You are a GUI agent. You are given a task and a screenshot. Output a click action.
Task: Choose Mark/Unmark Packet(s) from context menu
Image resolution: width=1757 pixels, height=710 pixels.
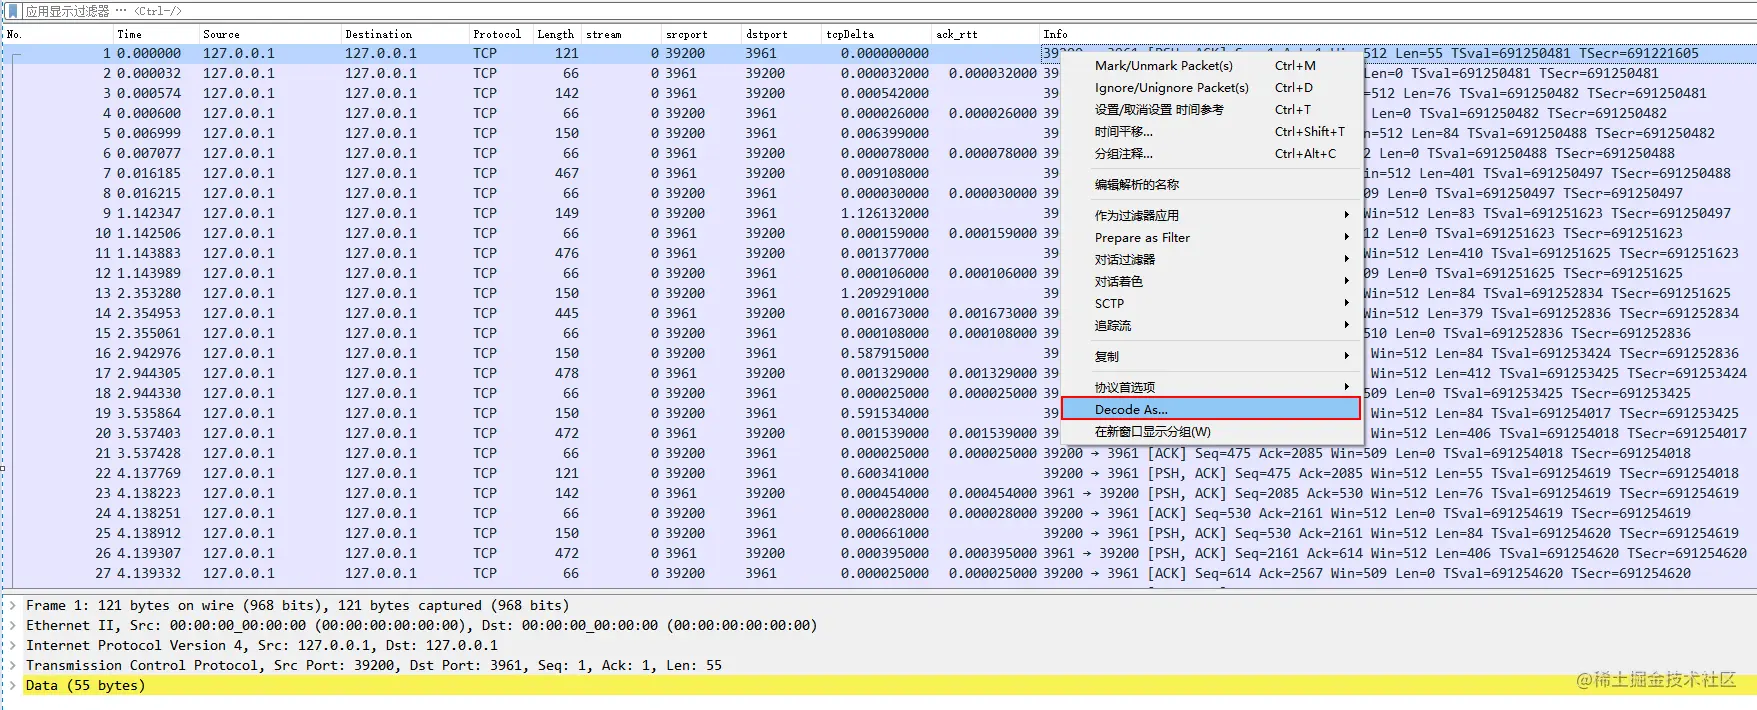point(1211,65)
